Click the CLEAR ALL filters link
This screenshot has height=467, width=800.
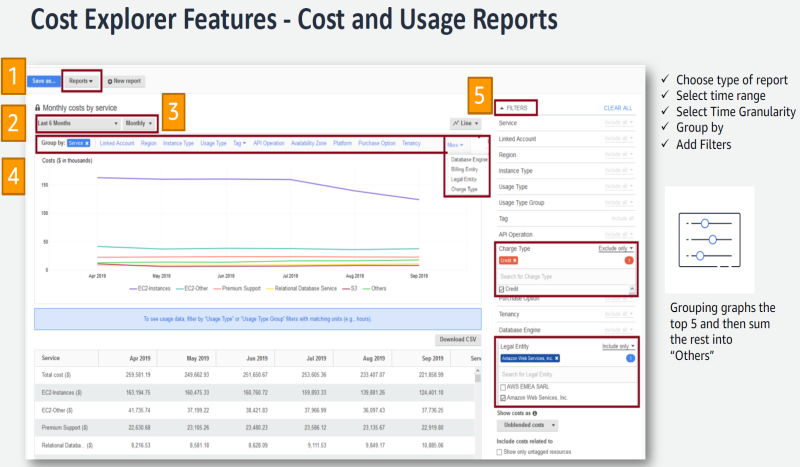(618, 108)
